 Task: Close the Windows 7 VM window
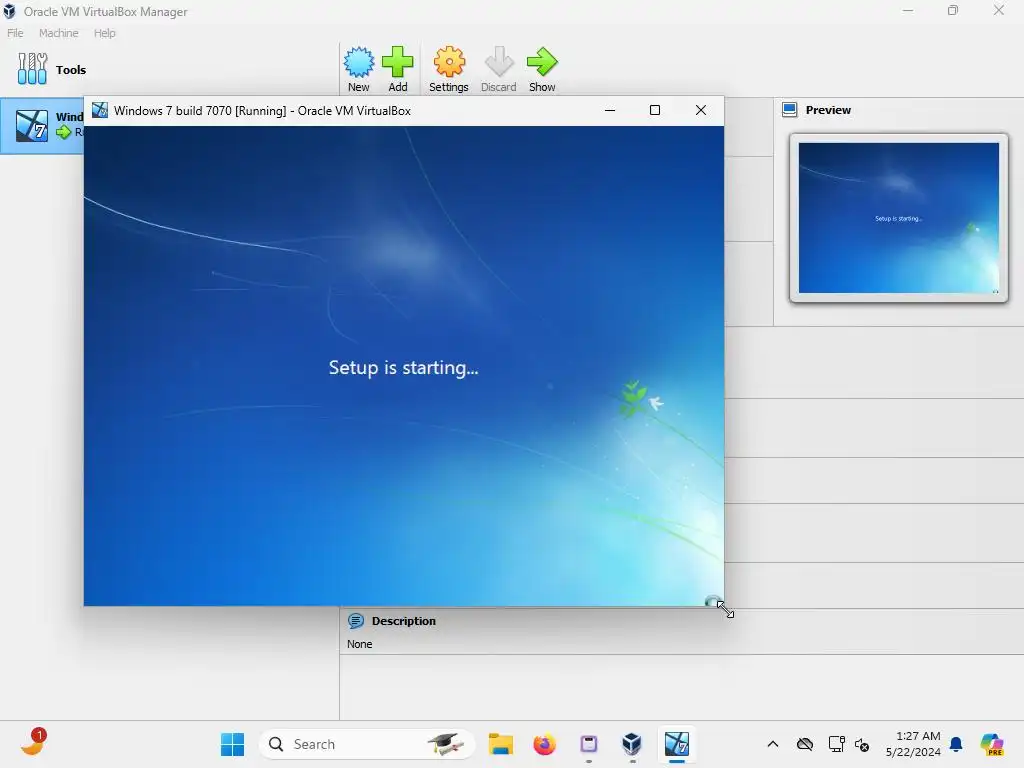point(701,110)
